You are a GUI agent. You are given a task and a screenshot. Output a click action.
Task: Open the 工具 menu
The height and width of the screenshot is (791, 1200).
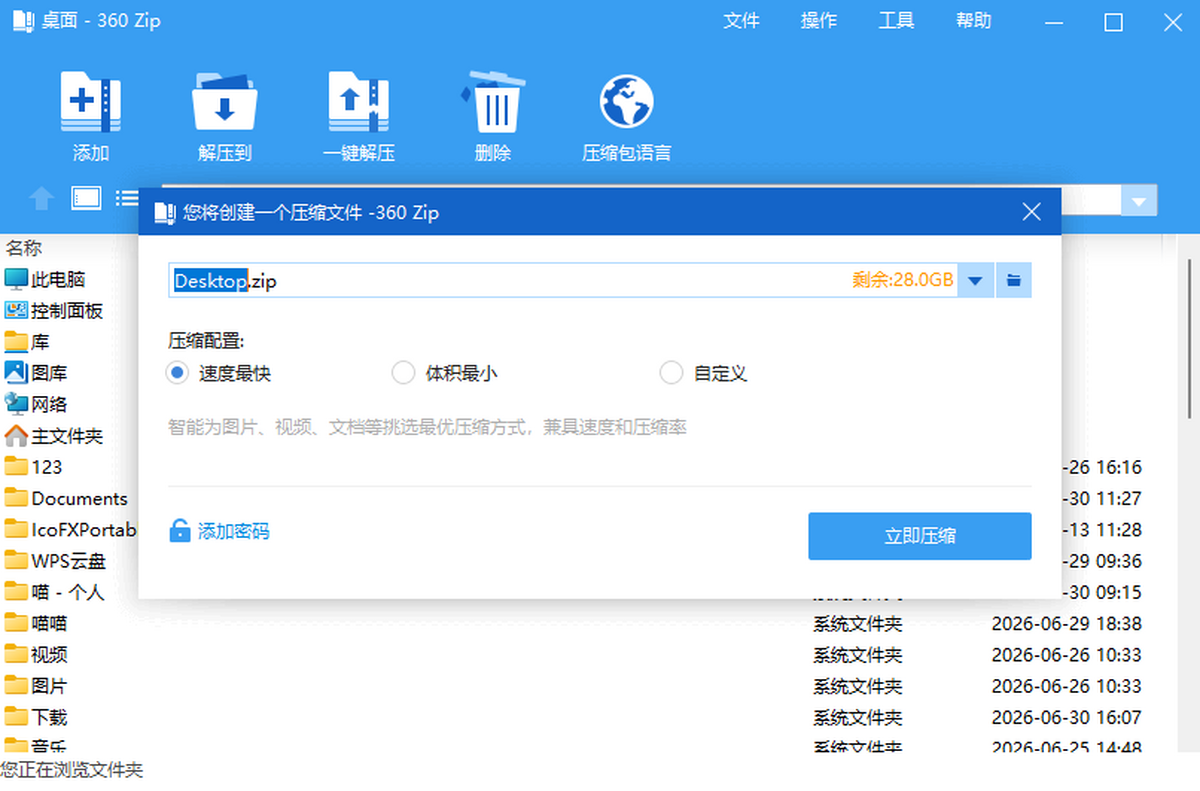click(896, 21)
